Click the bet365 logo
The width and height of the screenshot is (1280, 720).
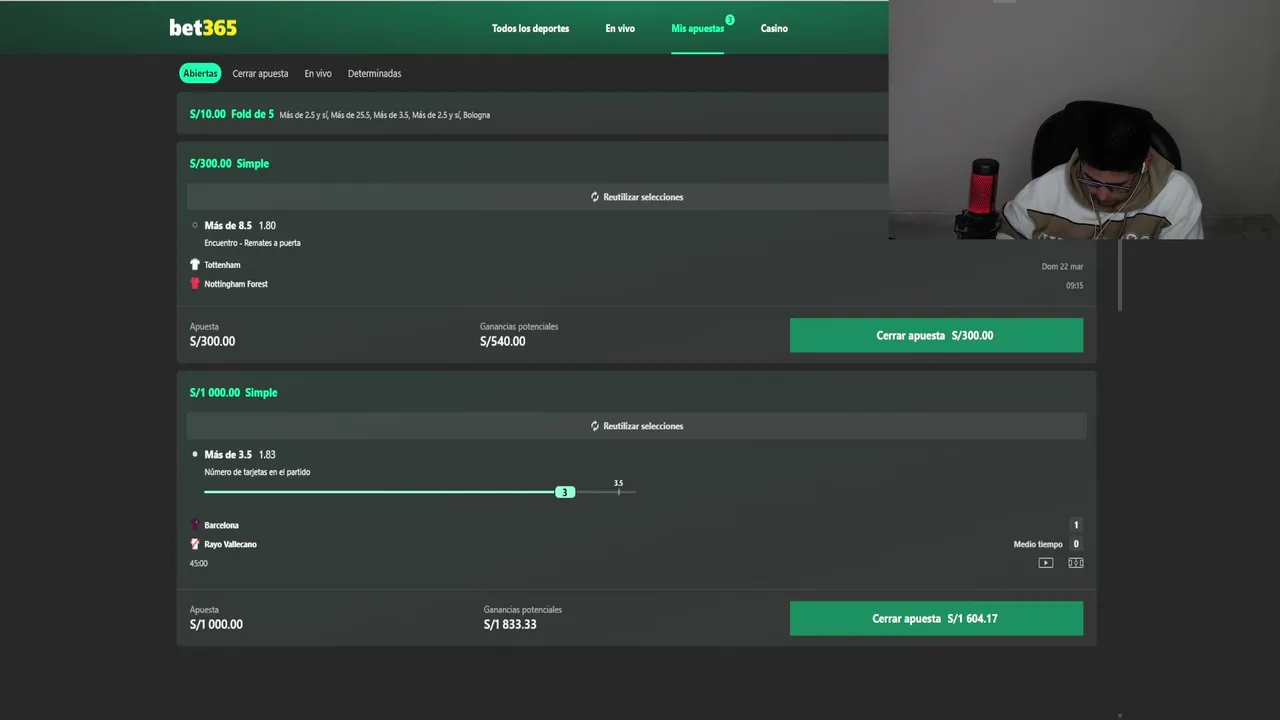(203, 28)
